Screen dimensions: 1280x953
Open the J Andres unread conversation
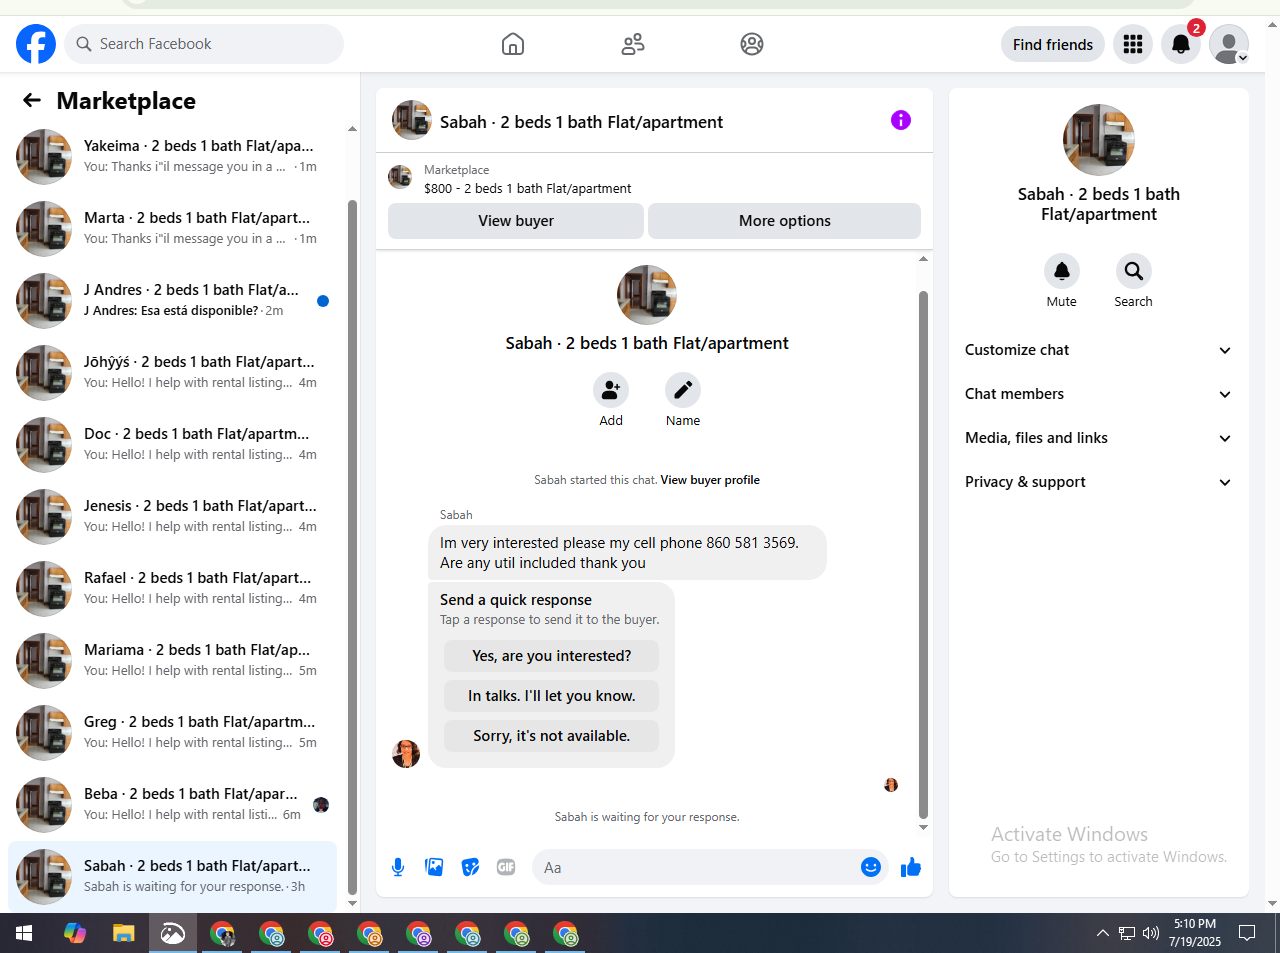tap(172, 301)
